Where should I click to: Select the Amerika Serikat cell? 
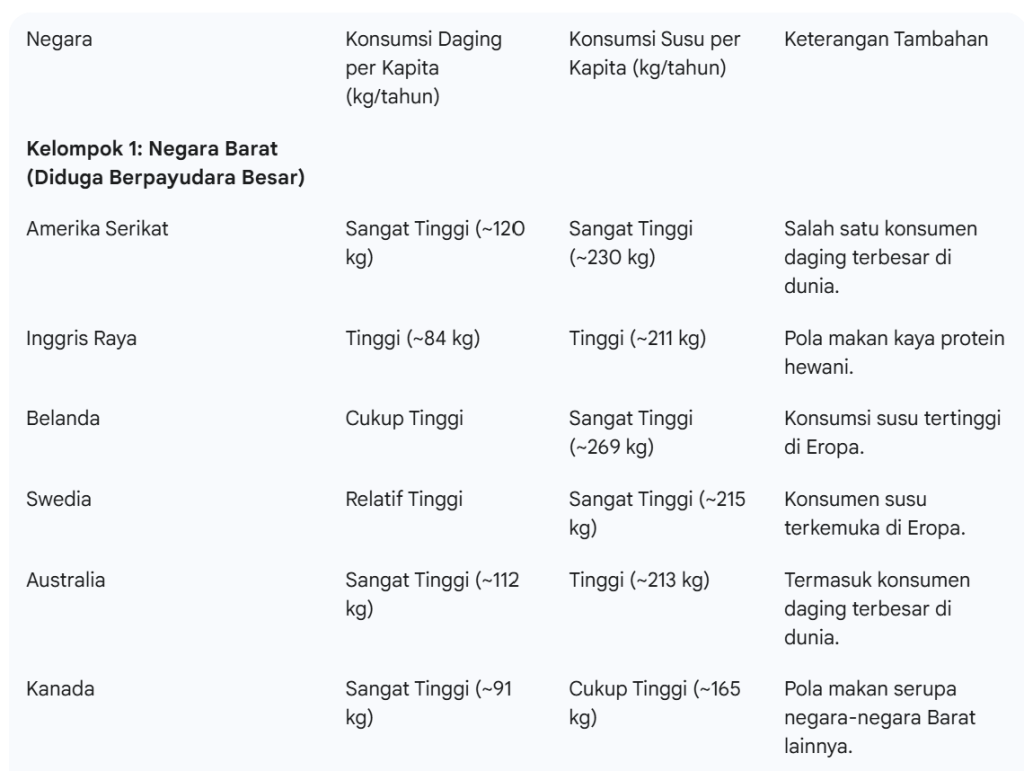97,228
